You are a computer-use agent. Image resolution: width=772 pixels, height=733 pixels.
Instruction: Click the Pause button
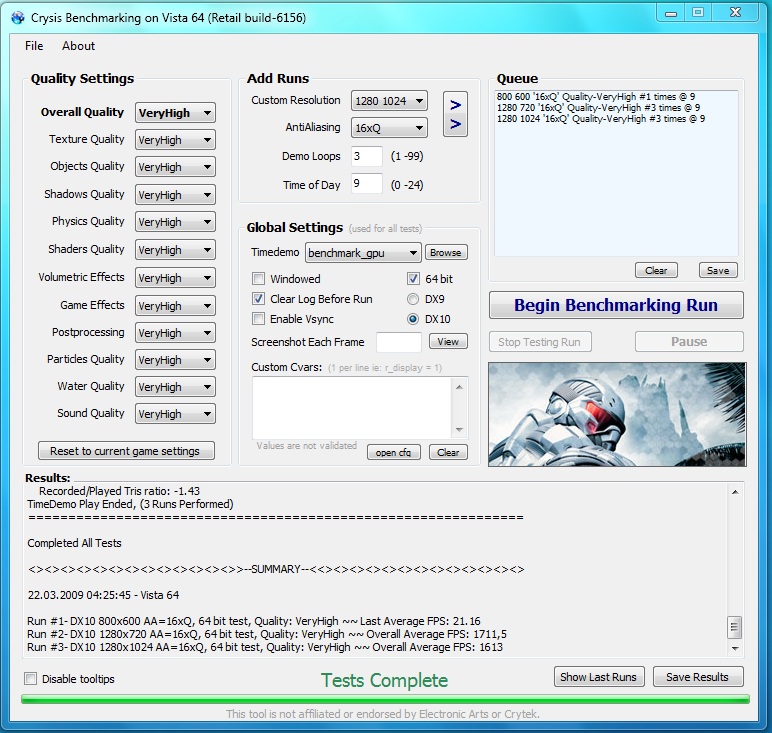689,342
